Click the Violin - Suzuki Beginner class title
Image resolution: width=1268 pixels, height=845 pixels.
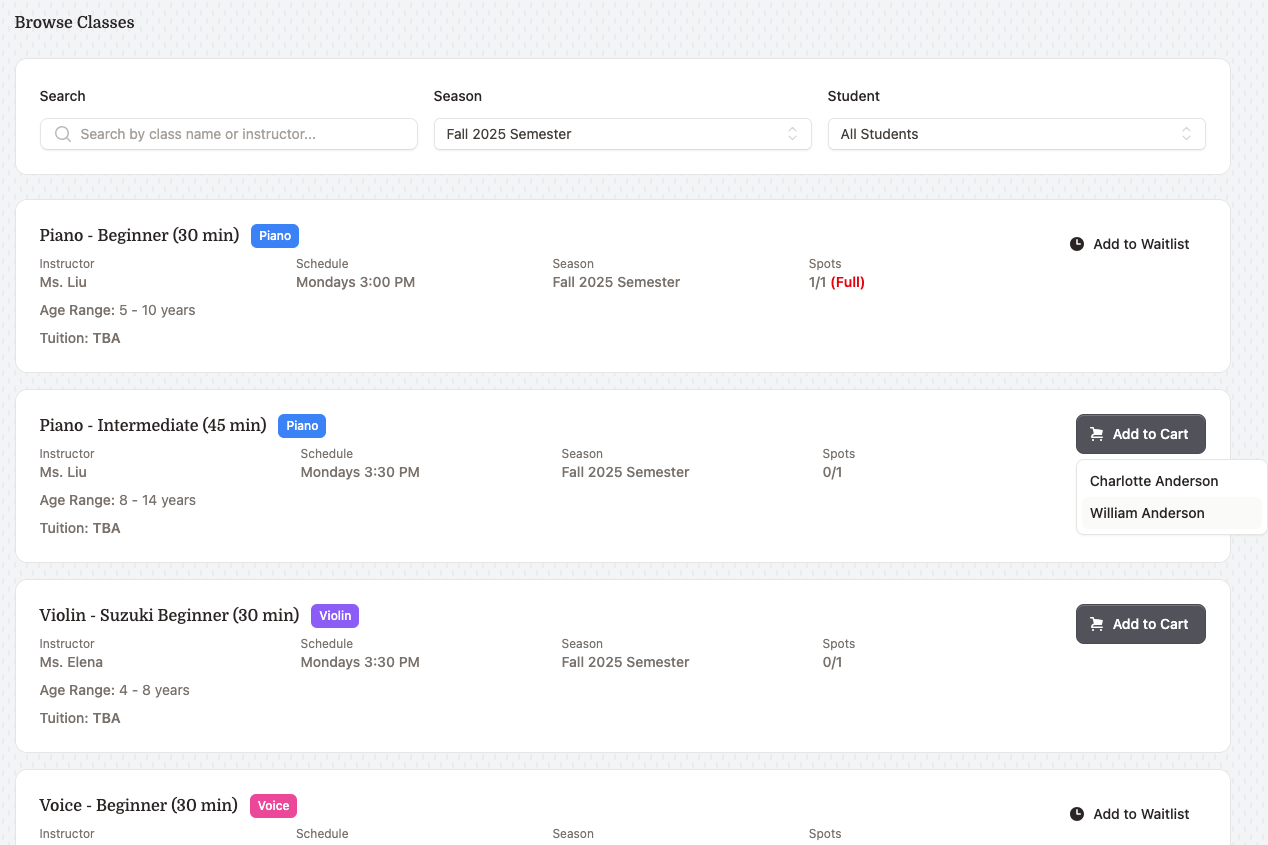(x=169, y=616)
